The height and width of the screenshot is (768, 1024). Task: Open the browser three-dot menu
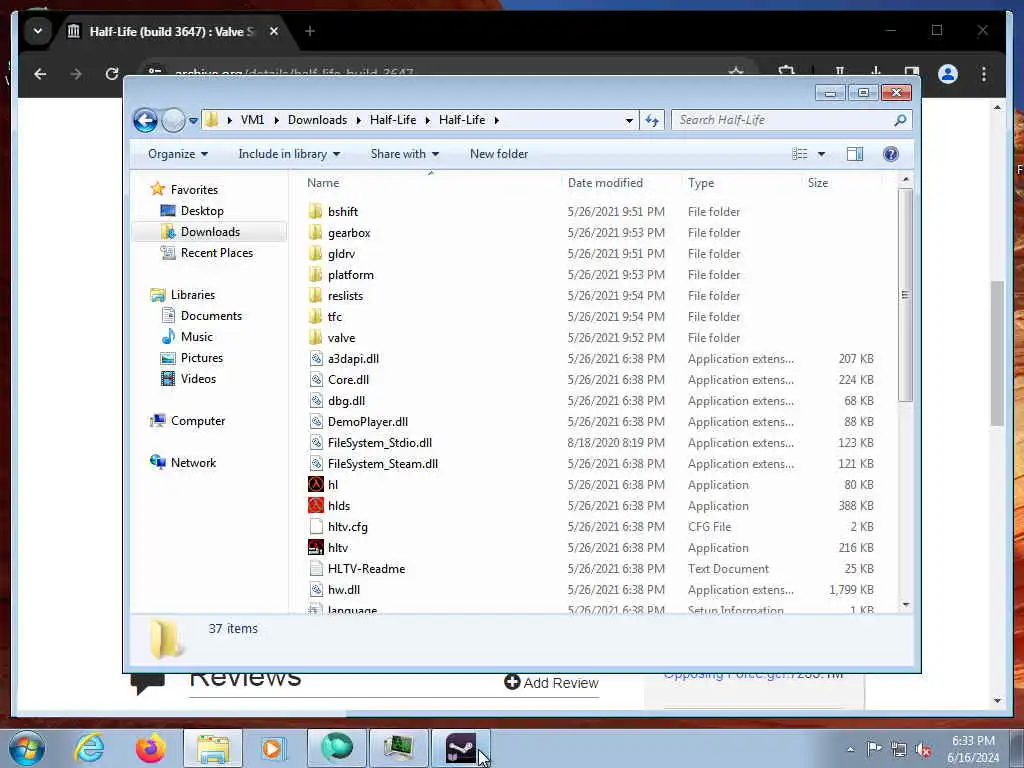984,74
